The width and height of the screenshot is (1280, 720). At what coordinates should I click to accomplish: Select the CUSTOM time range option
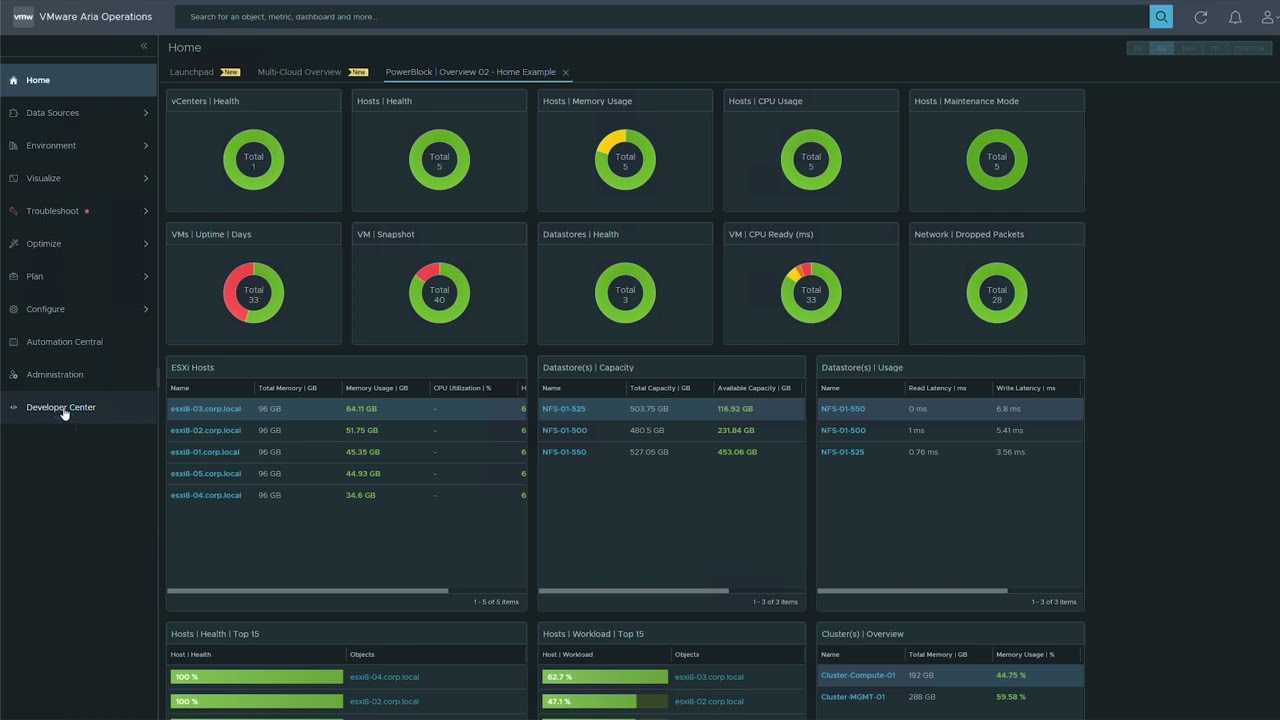click(1249, 48)
